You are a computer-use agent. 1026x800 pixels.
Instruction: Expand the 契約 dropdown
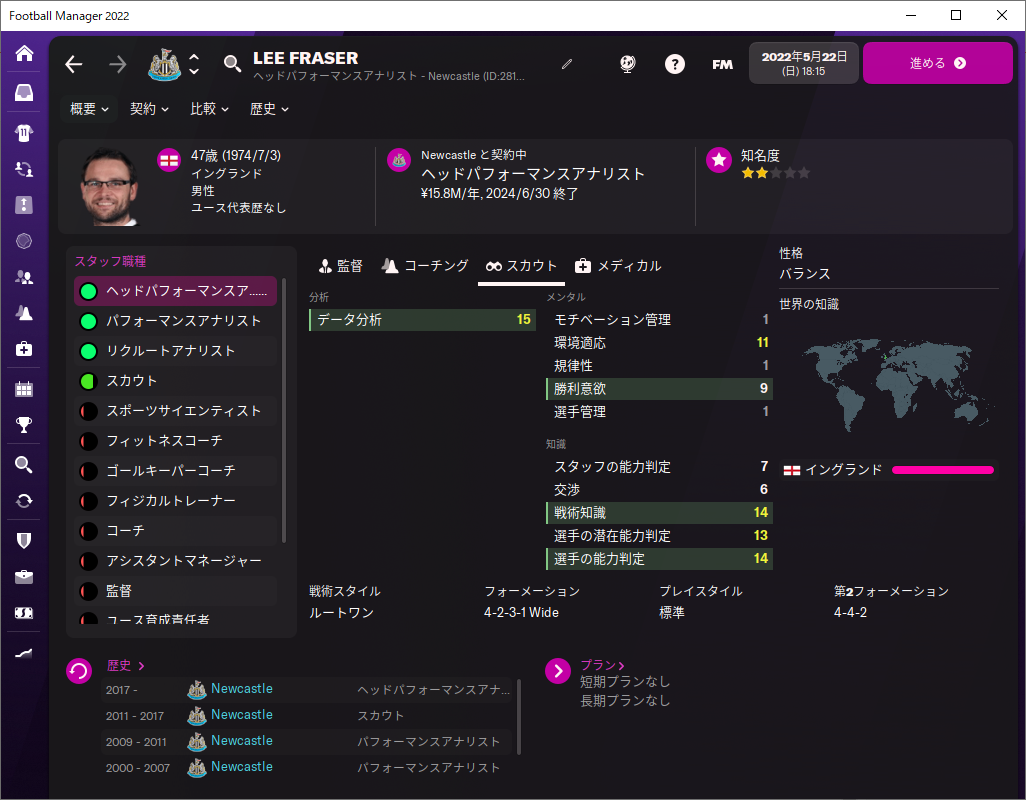point(149,109)
